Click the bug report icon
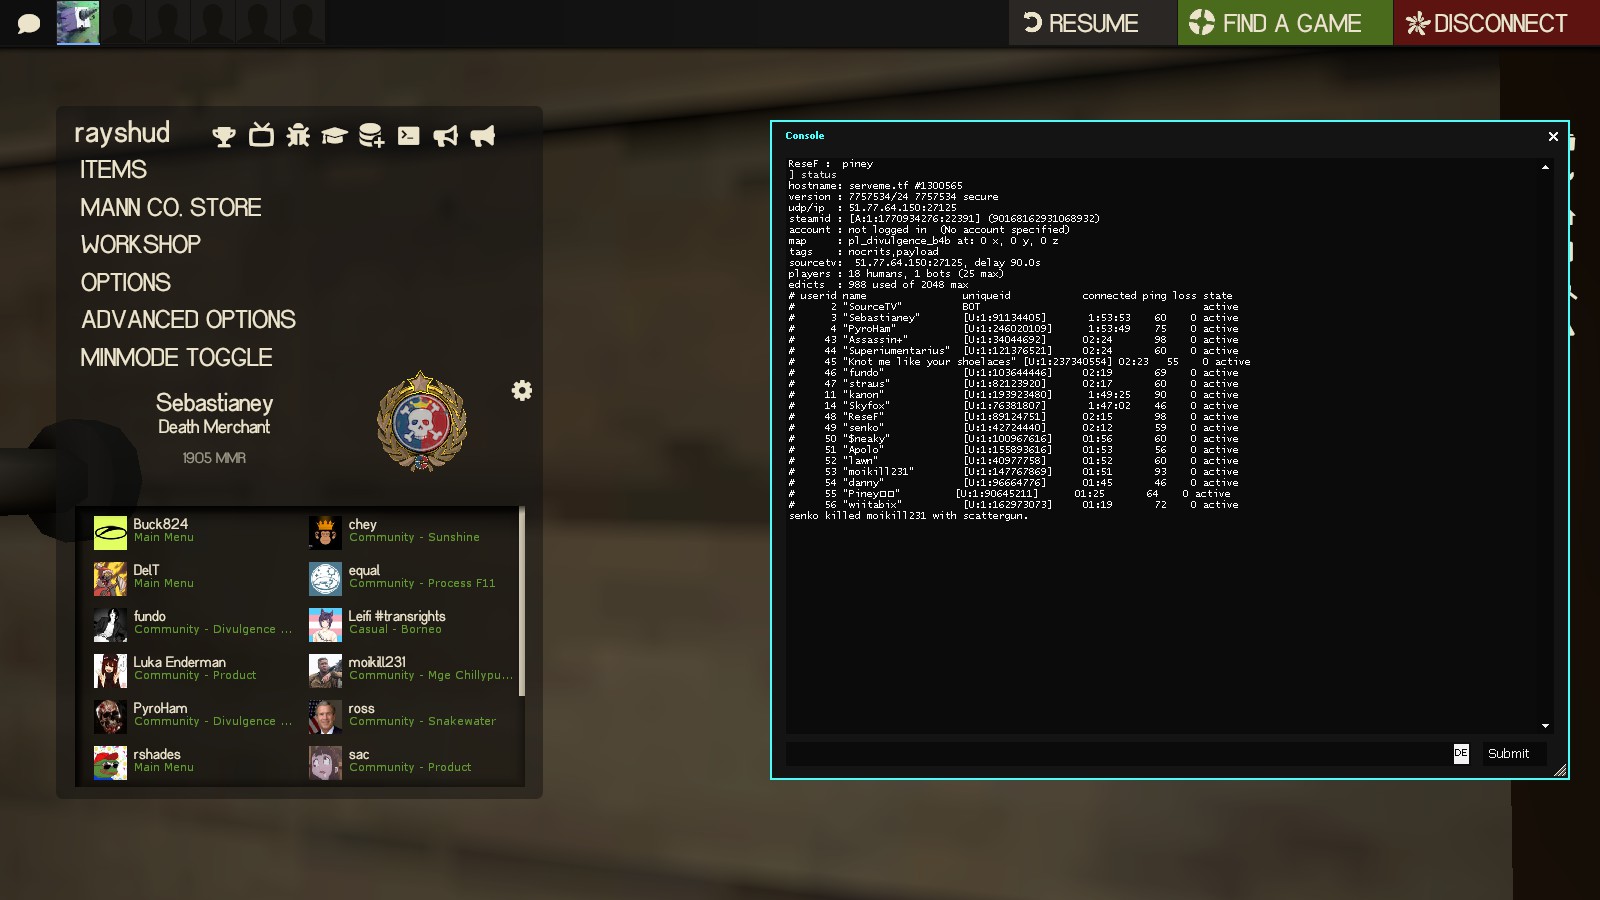 298,135
